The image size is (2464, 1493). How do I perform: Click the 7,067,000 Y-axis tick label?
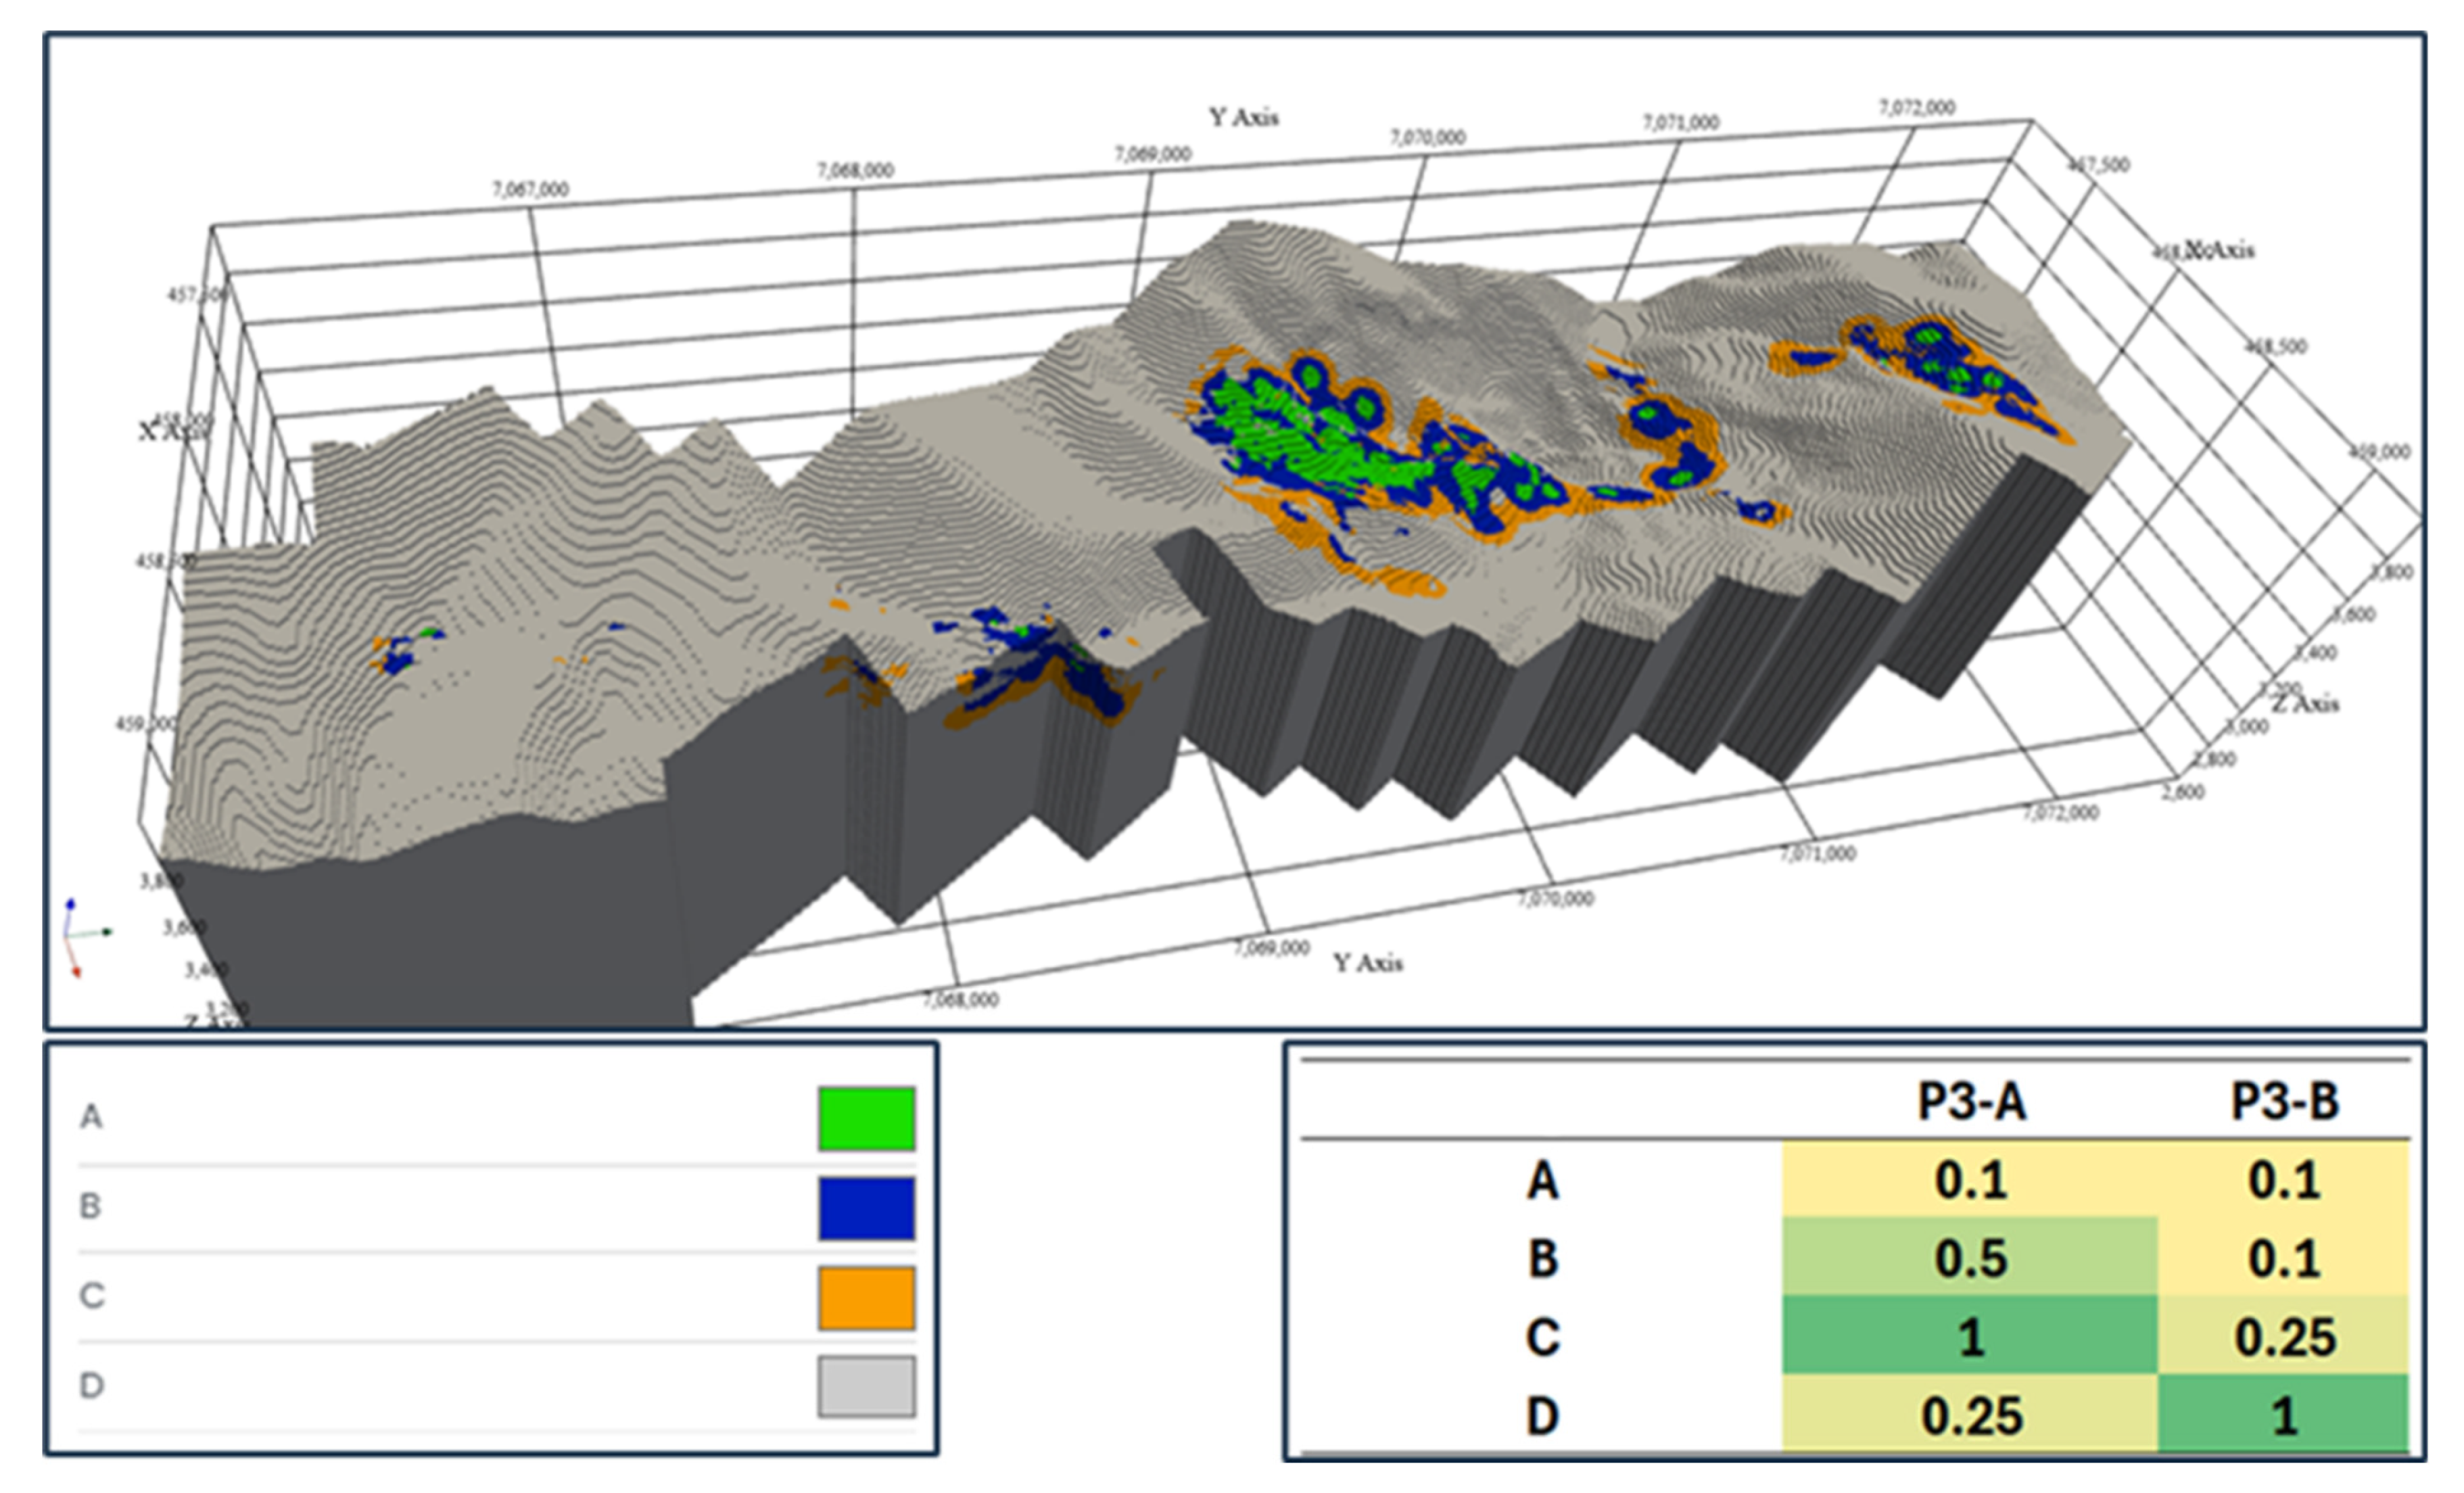(x=530, y=189)
